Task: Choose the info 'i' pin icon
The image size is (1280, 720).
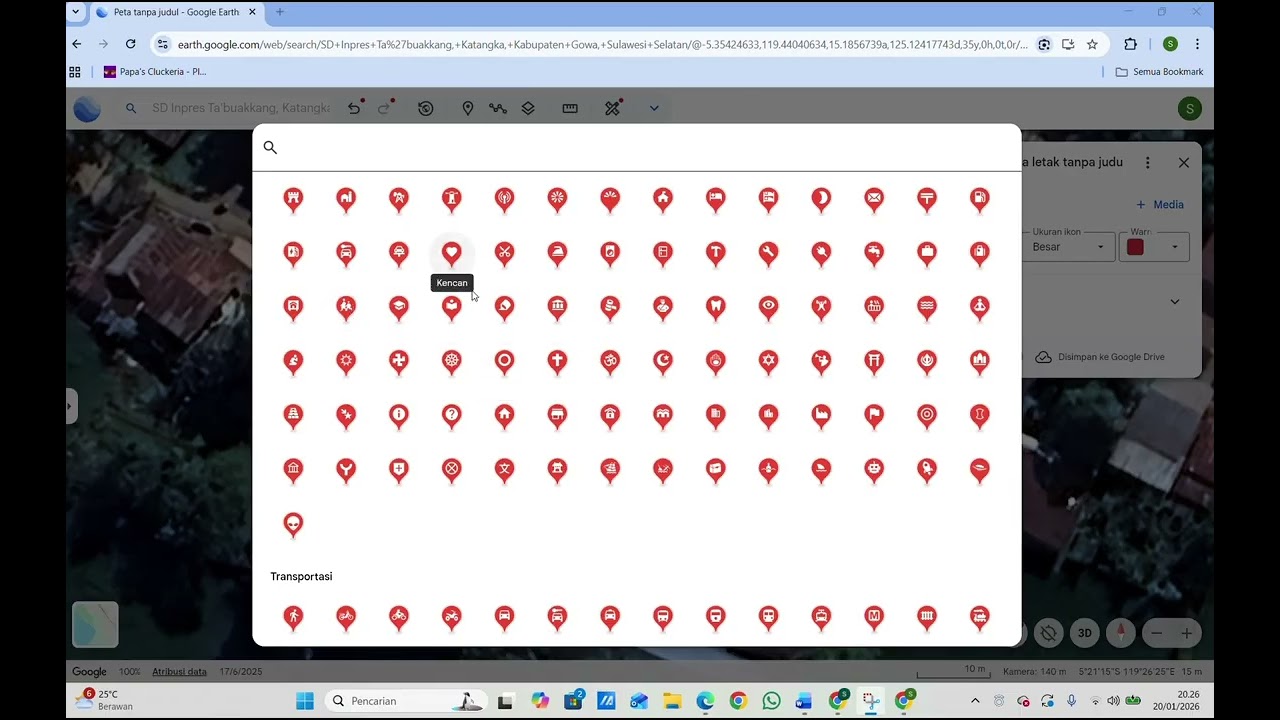Action: [398, 415]
